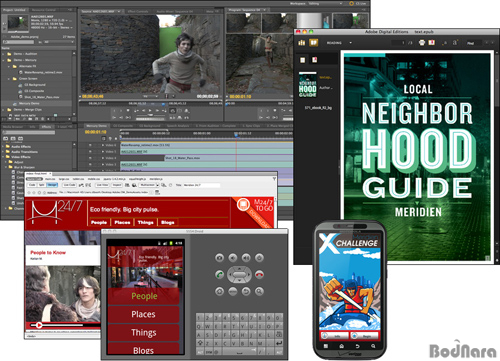Switch to Split view in Dreamweaver

tap(41, 185)
